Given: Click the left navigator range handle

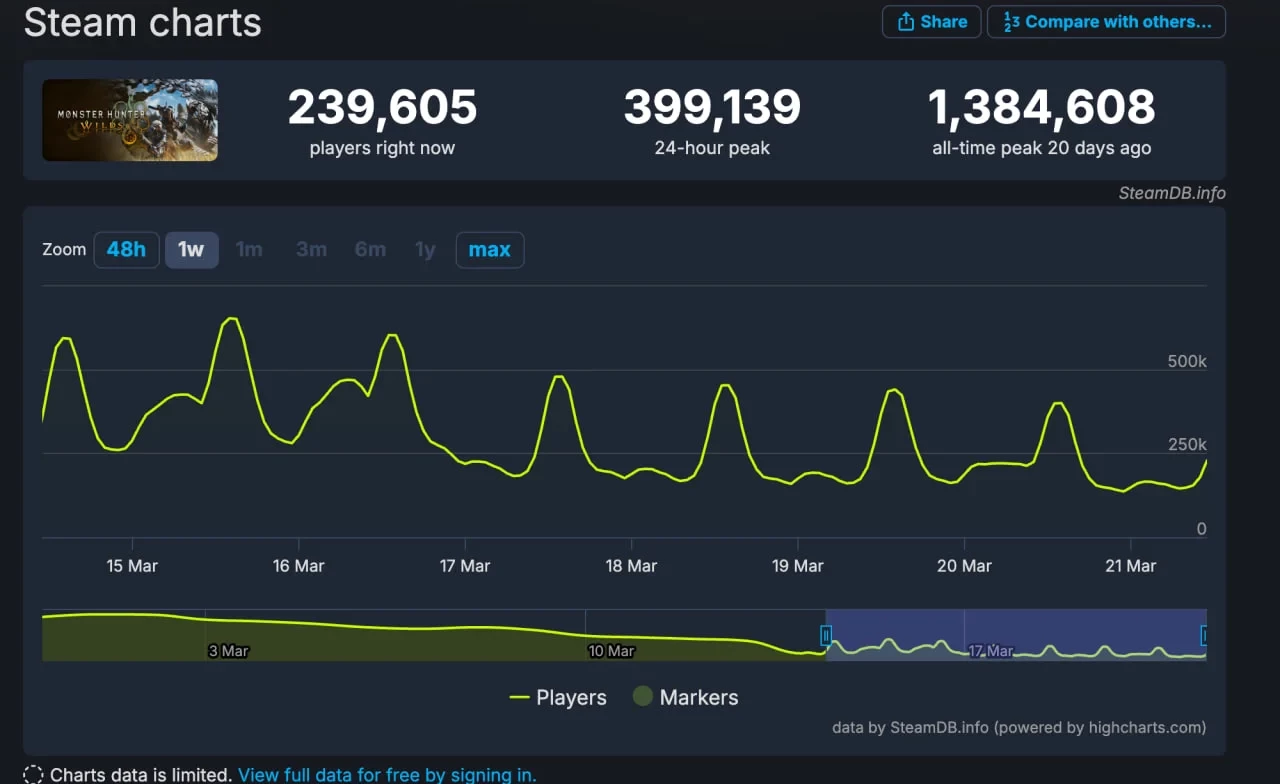Looking at the screenshot, I should click(826, 635).
